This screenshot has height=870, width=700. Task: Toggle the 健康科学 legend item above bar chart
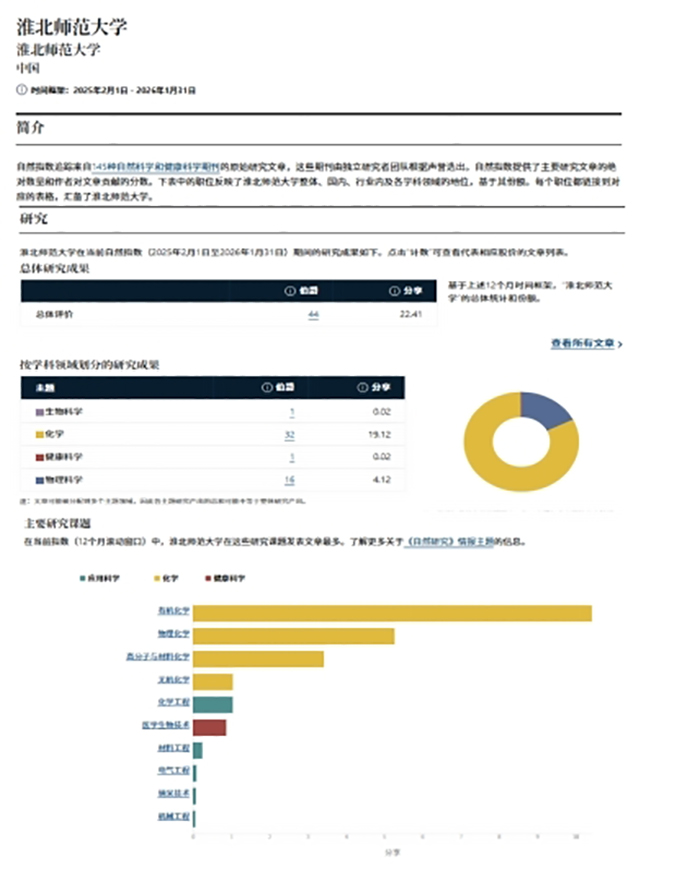click(225, 578)
